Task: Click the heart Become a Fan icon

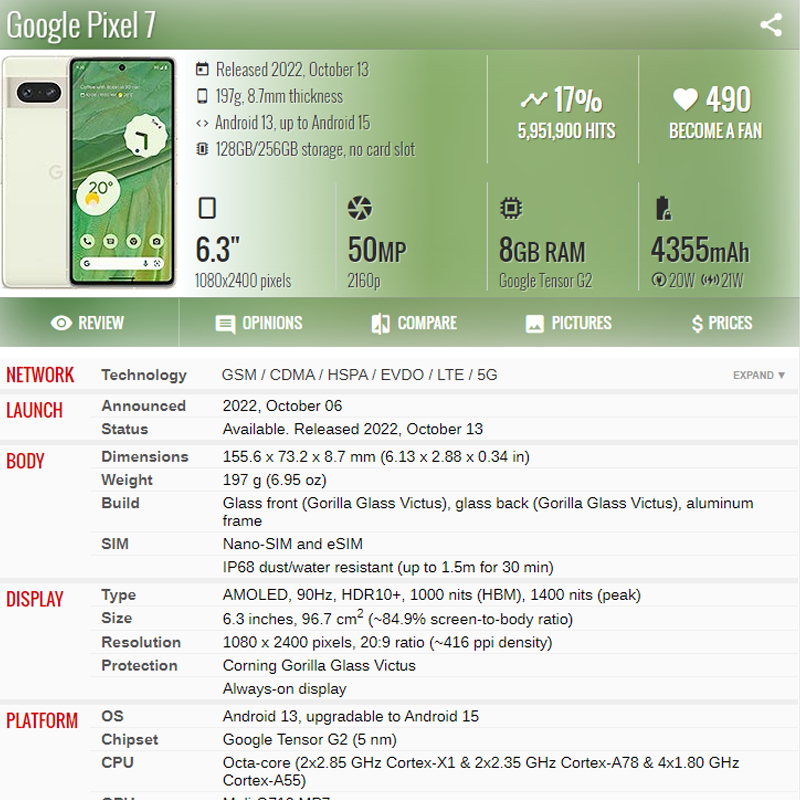Action: tap(685, 99)
